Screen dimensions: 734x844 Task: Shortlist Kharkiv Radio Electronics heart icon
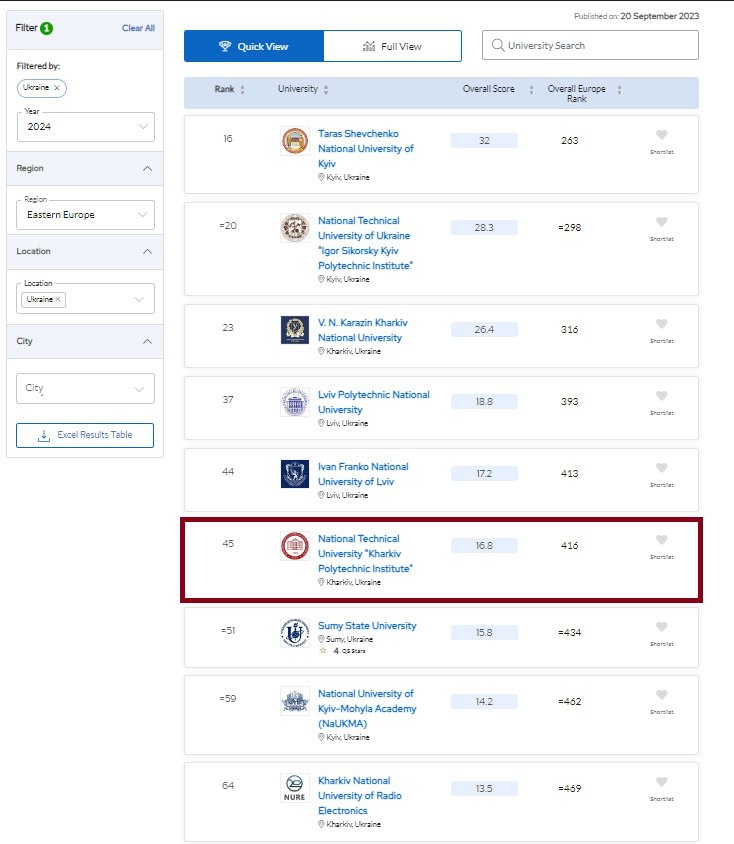click(661, 782)
